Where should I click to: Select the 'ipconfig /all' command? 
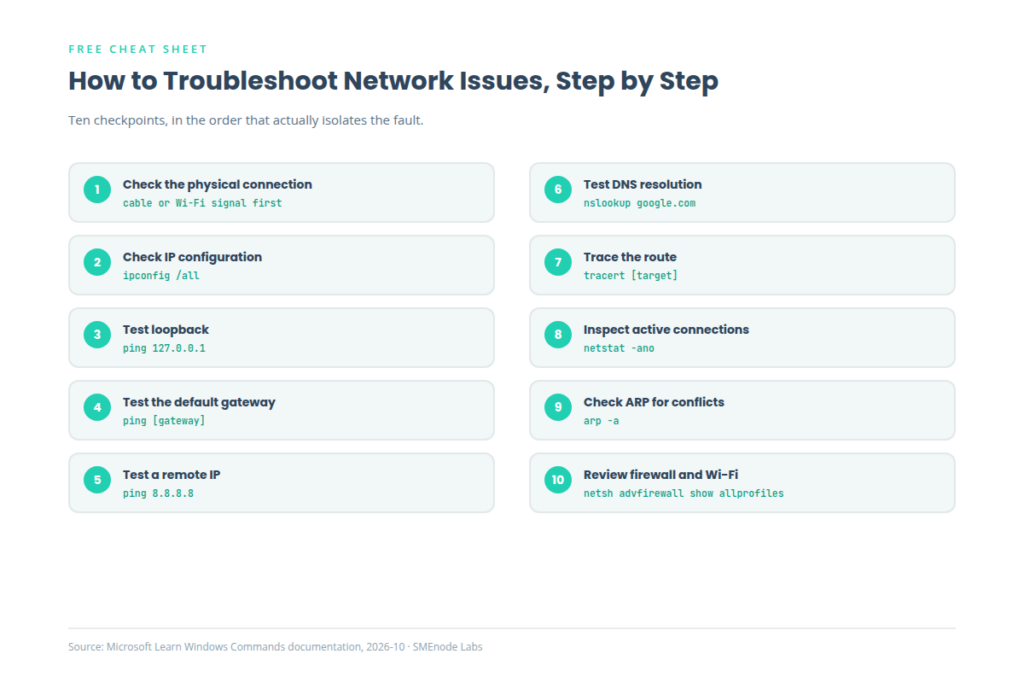click(x=161, y=276)
